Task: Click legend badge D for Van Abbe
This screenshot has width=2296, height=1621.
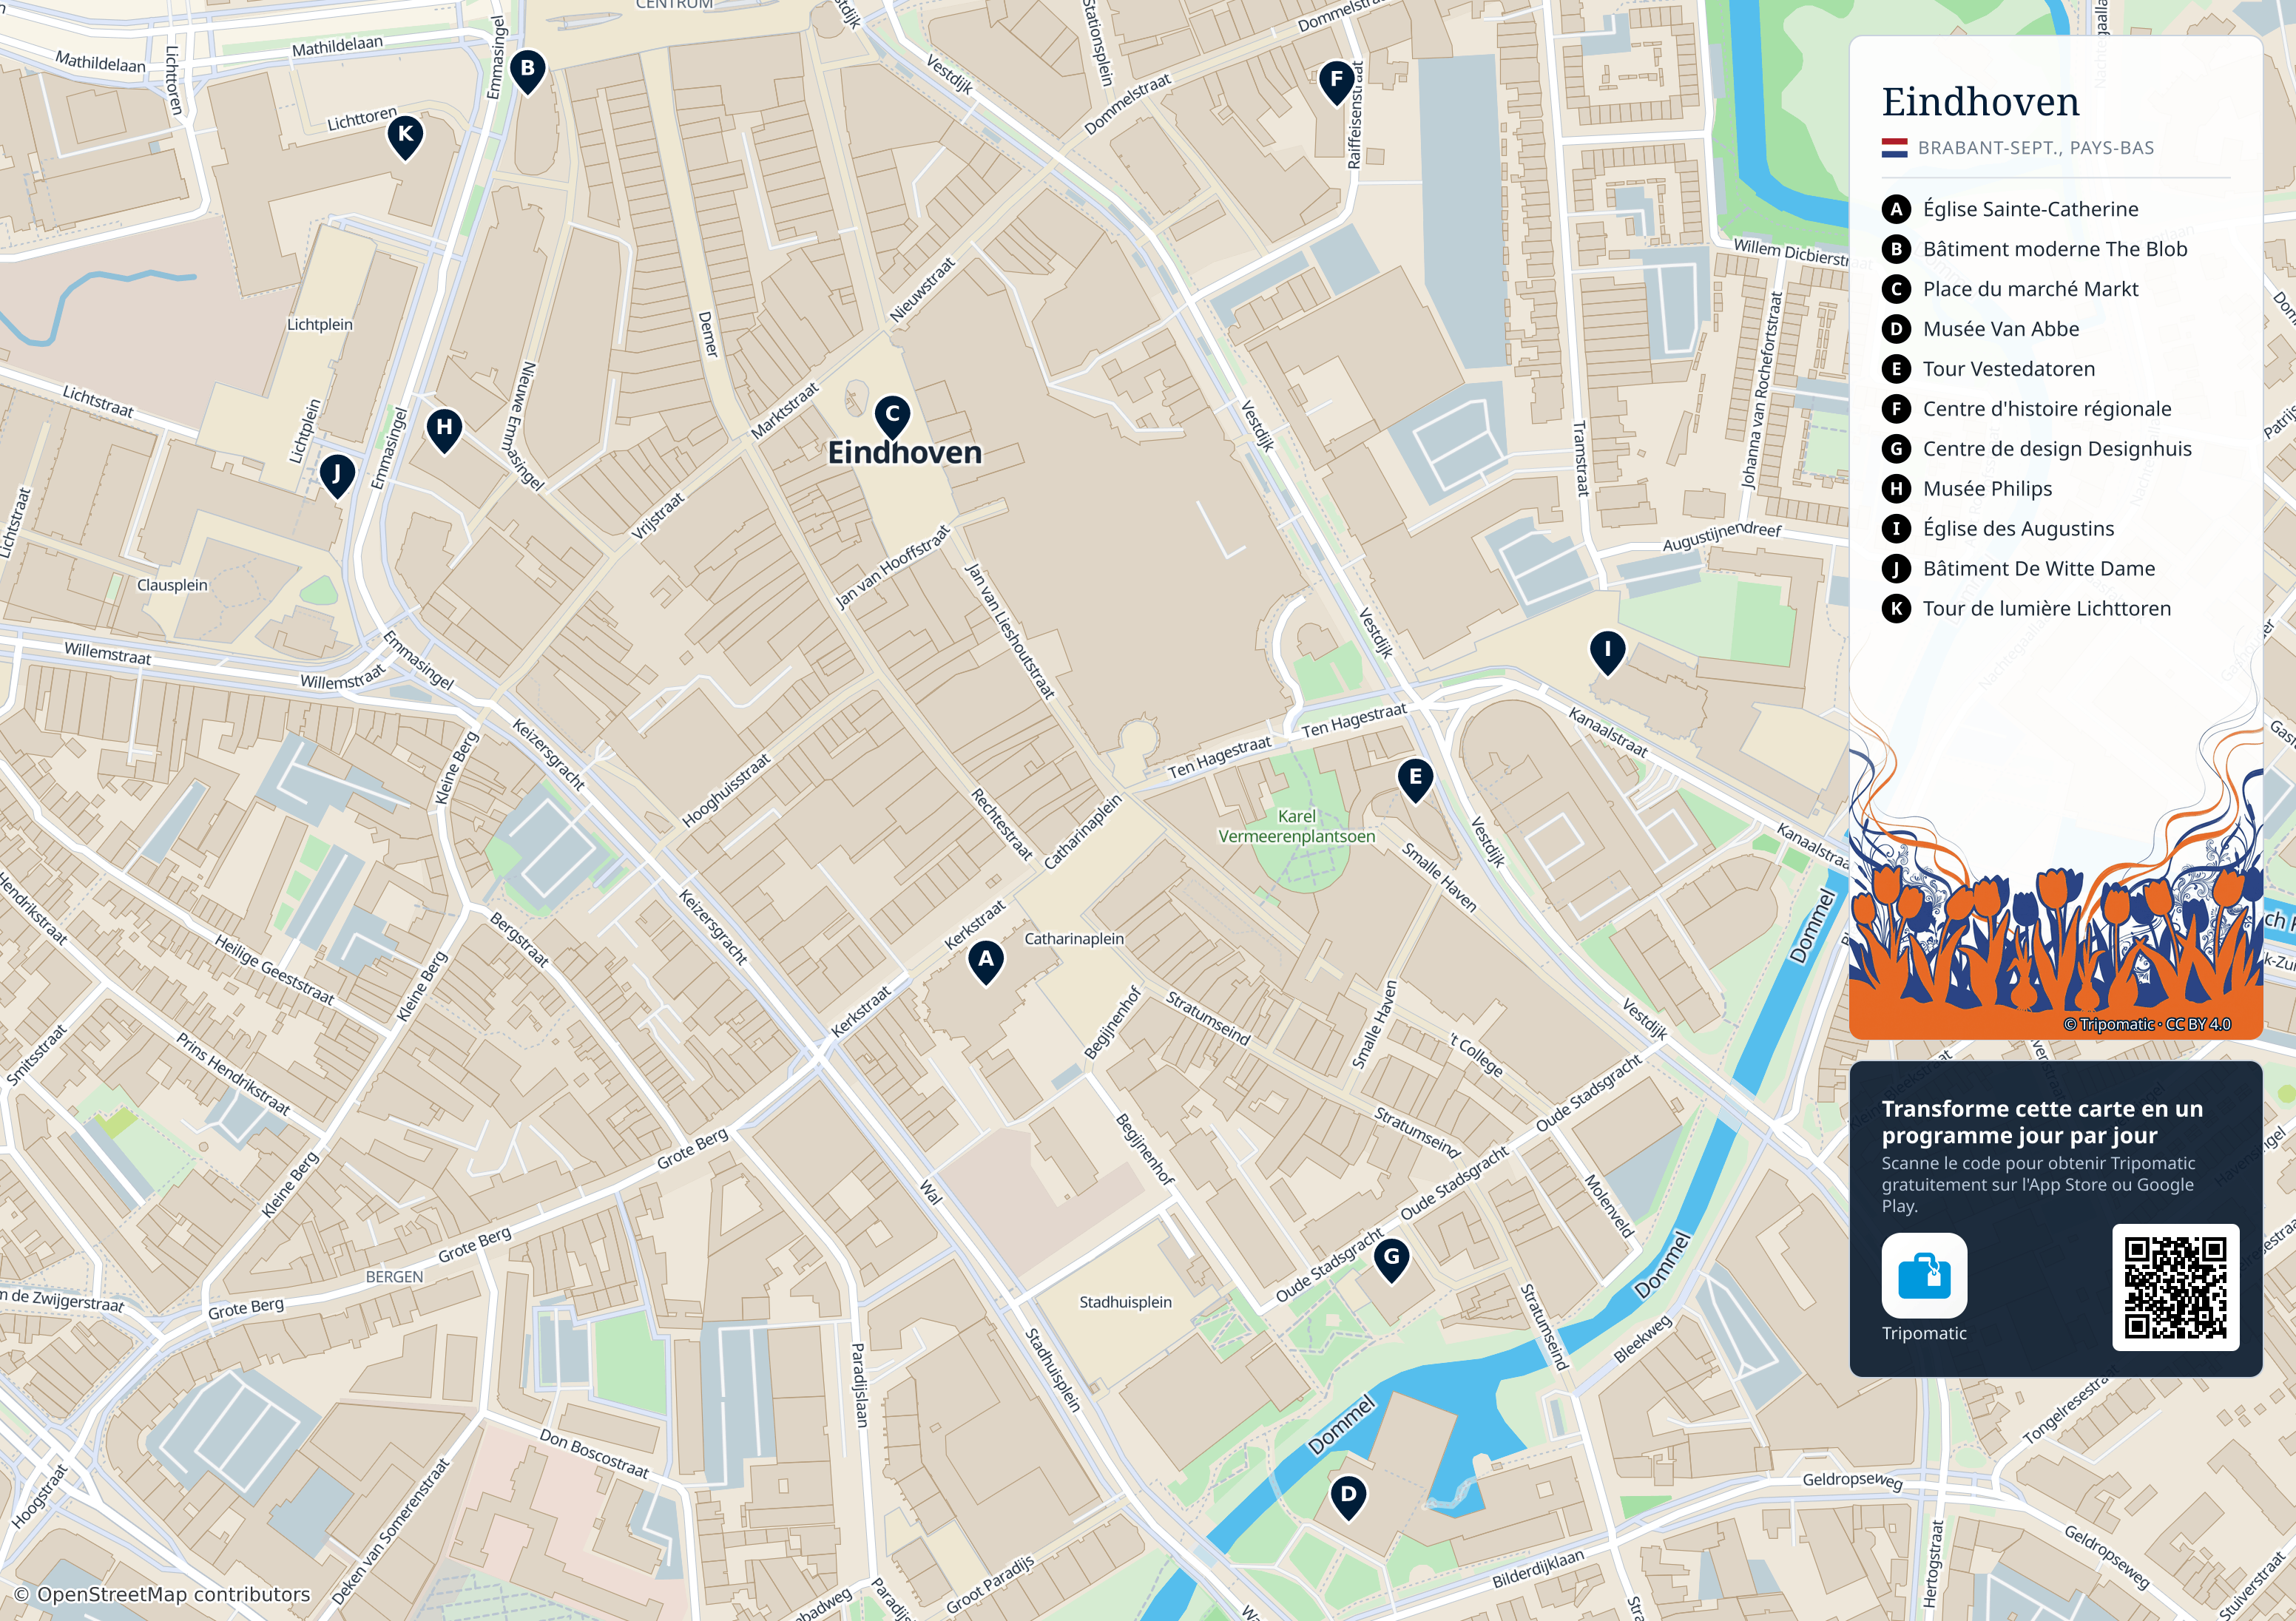Action: click(1896, 329)
